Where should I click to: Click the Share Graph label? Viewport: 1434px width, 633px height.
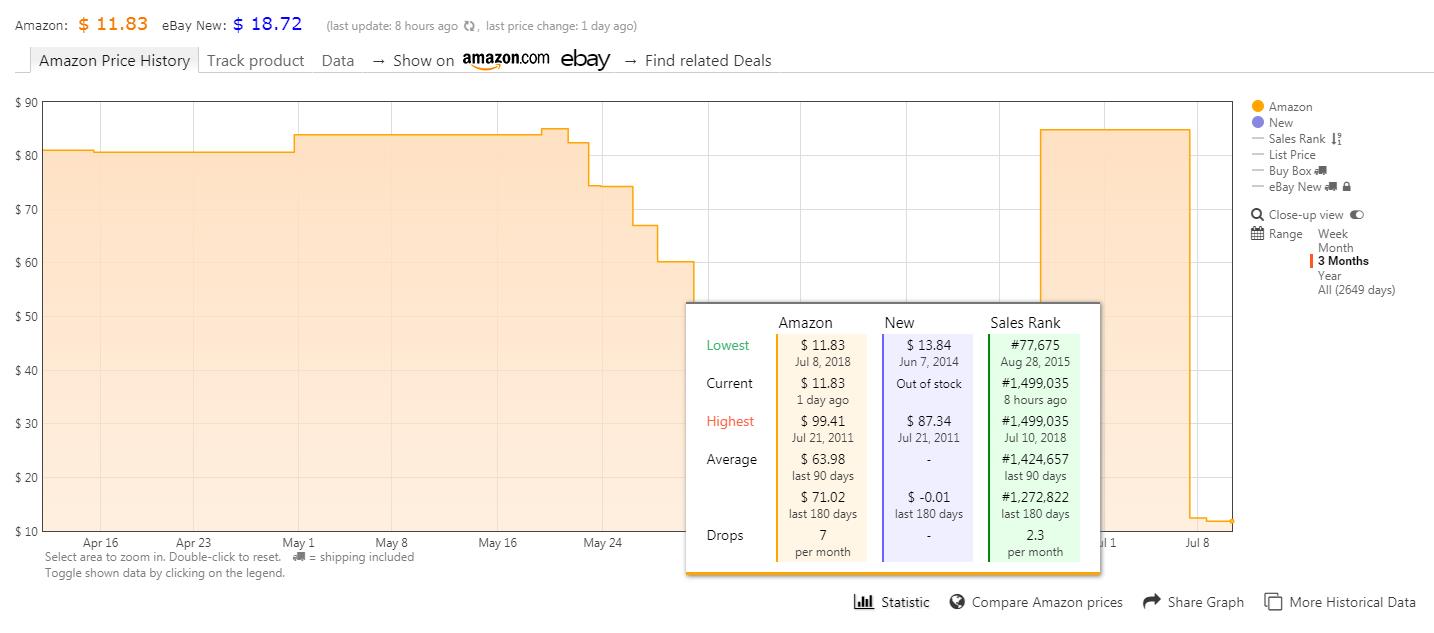(1206, 602)
